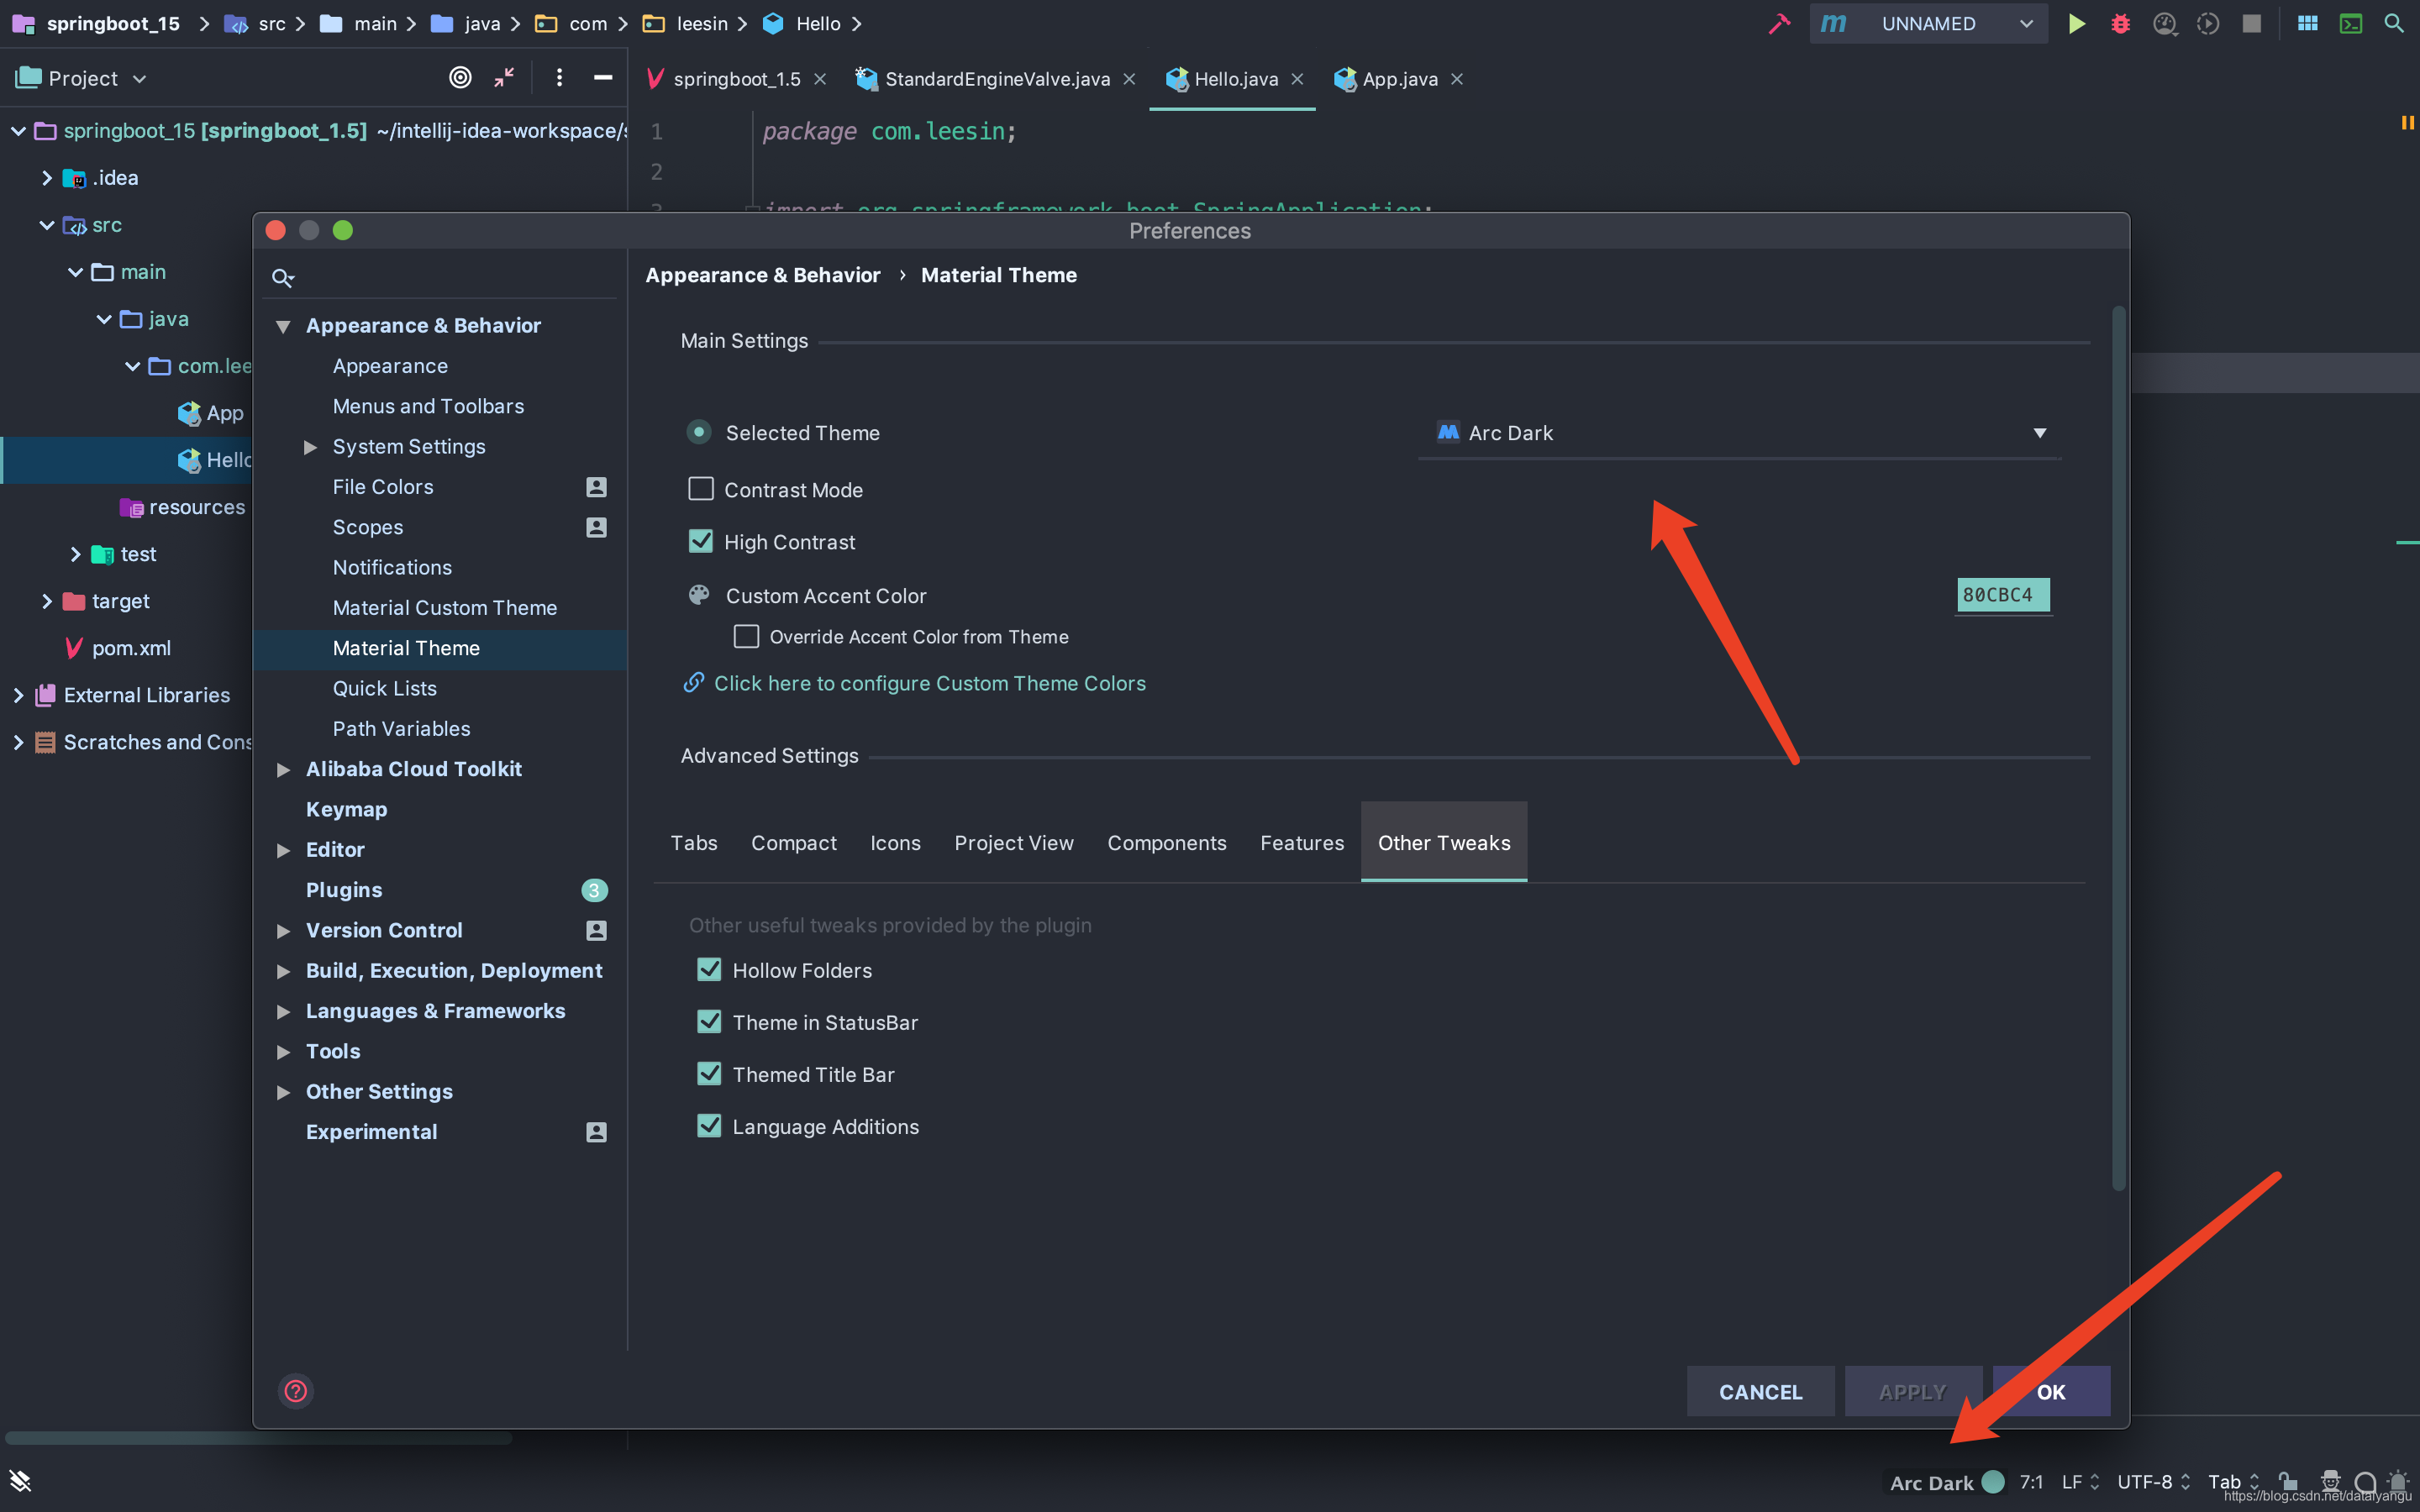
Task: Click 80CBC4 accent color swatch
Action: pos(2003,595)
